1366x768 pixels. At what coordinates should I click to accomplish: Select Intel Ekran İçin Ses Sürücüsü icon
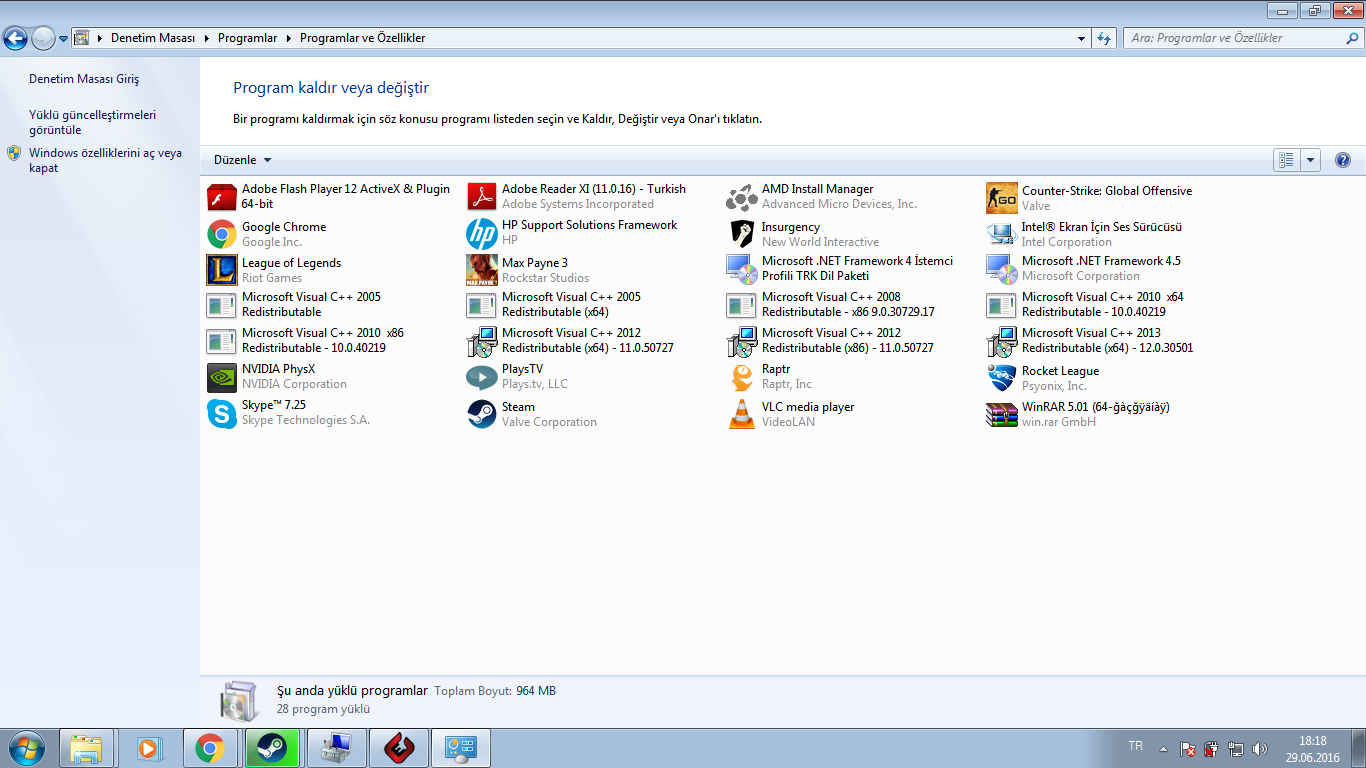[1002, 234]
